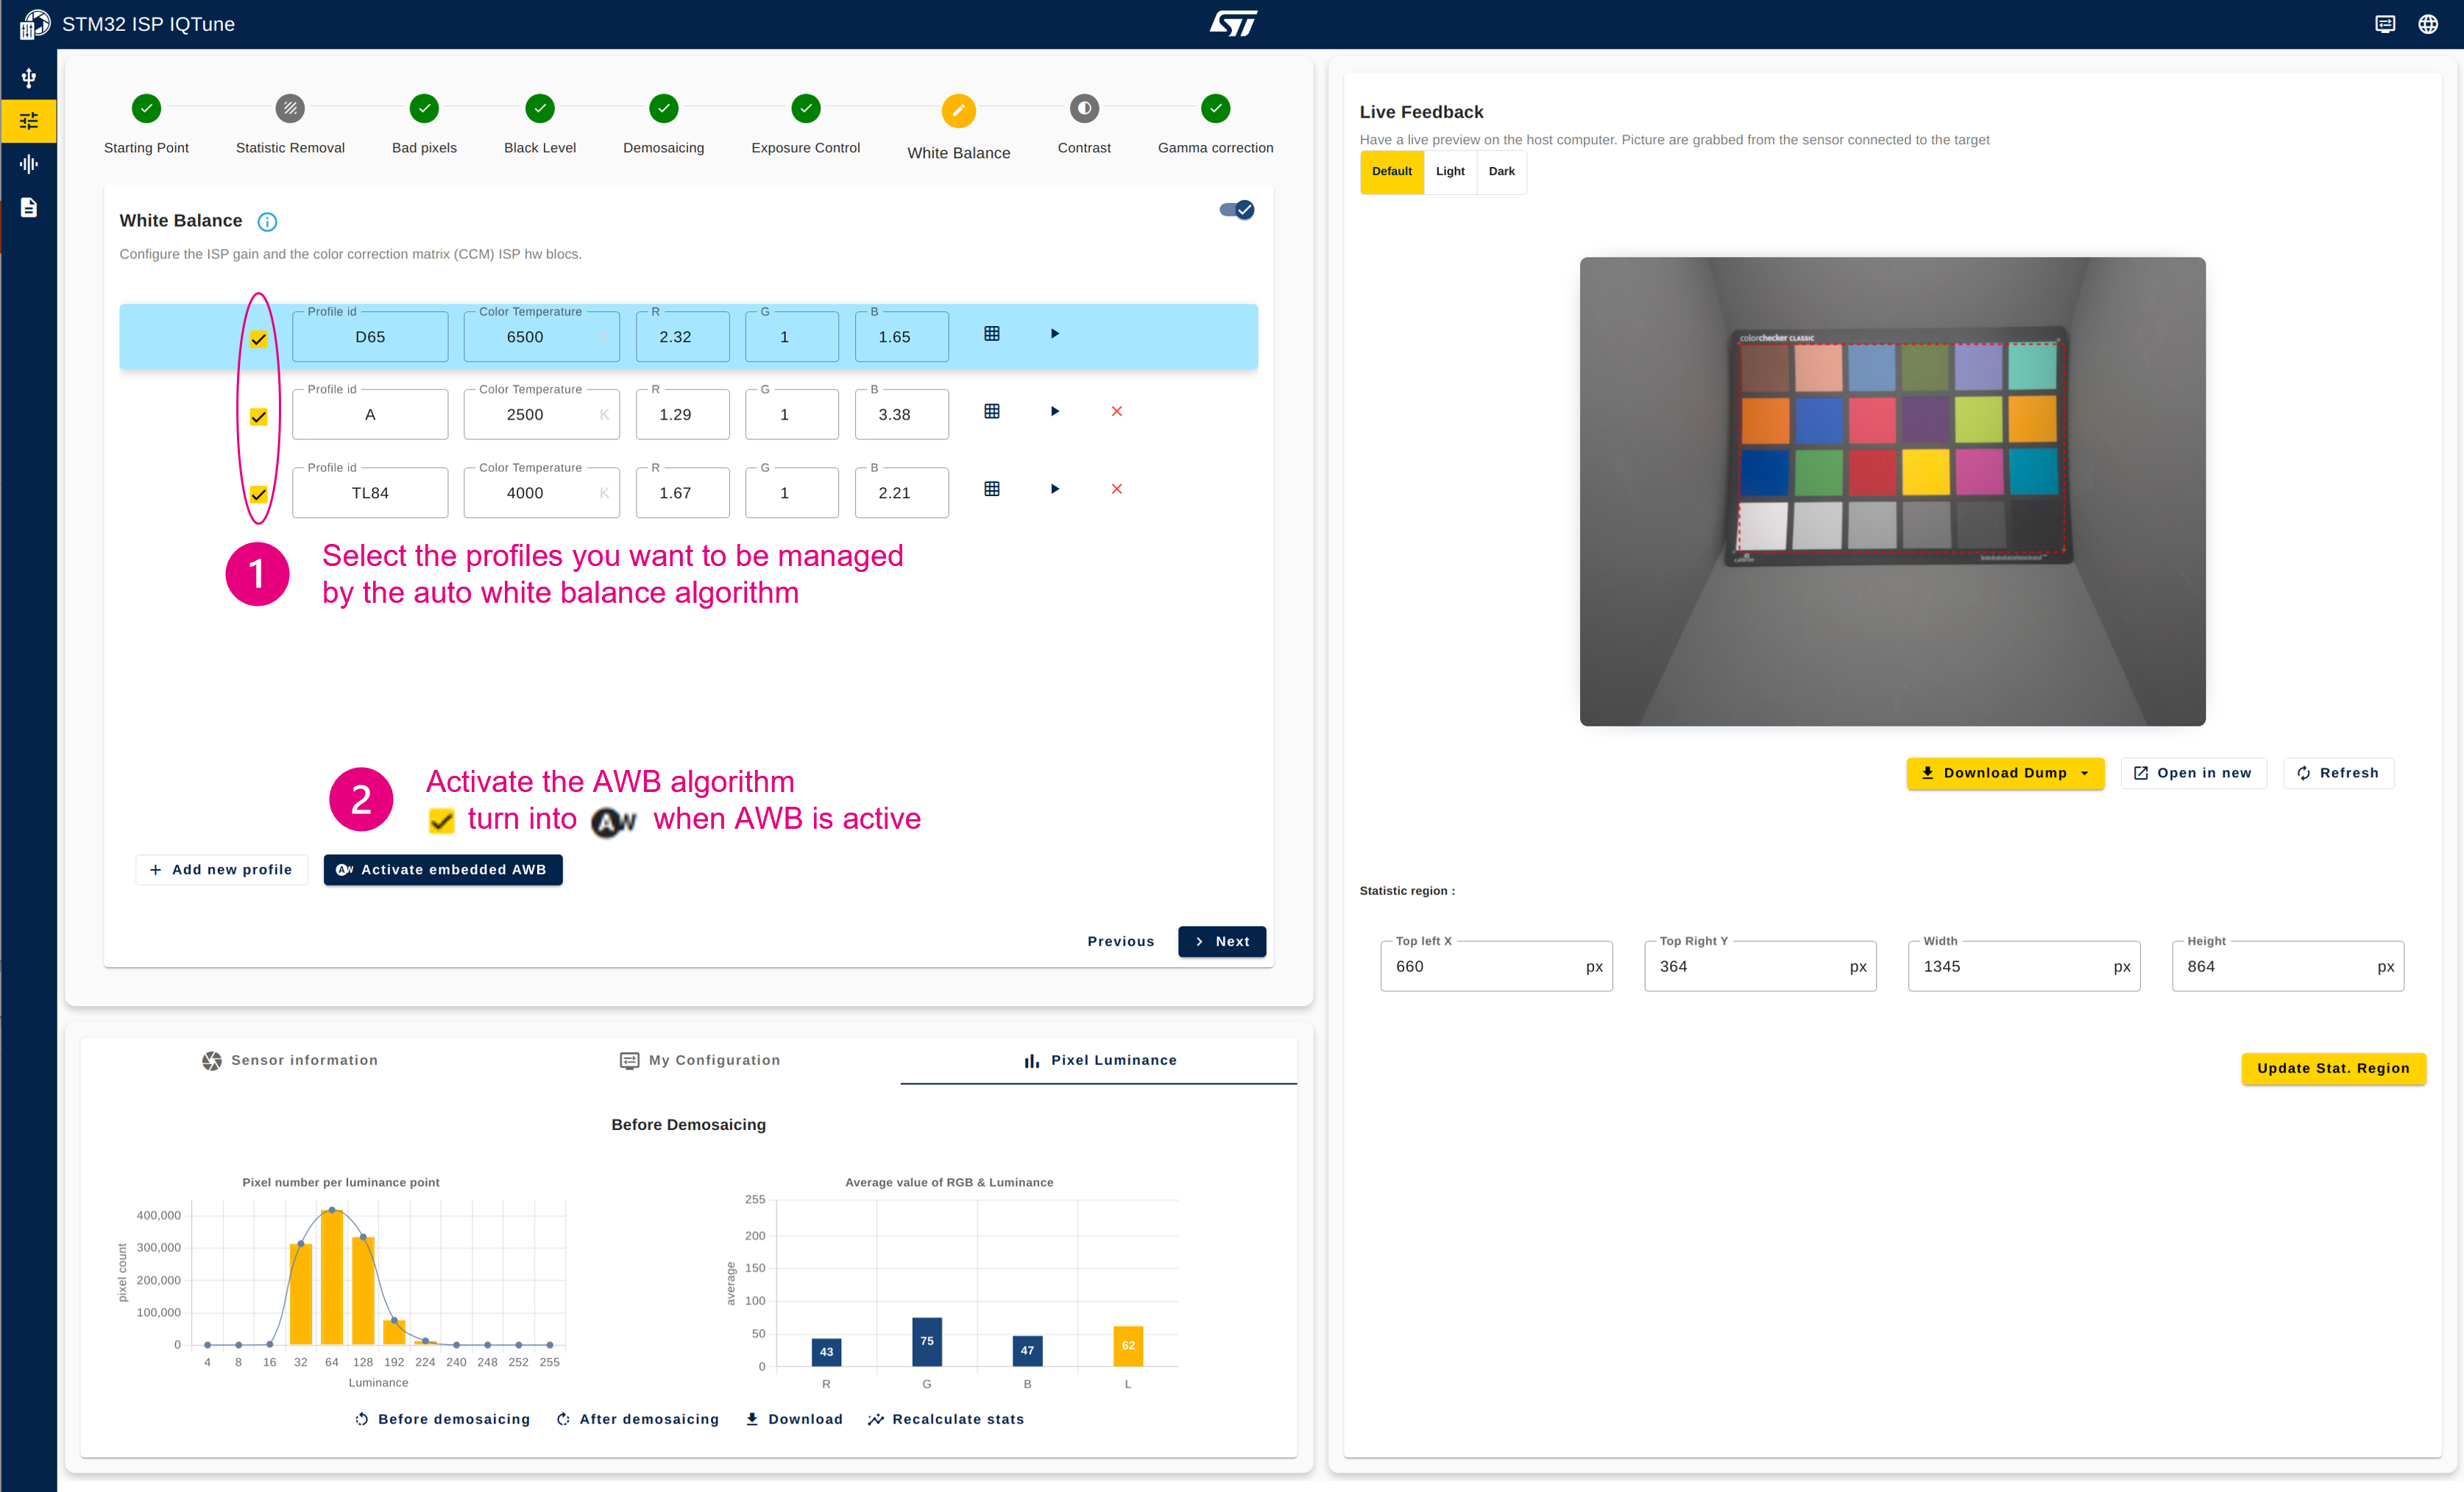The height and width of the screenshot is (1492, 2464).
Task: Click the play arrow icon on TL84 profile row
Action: pos(1052,489)
